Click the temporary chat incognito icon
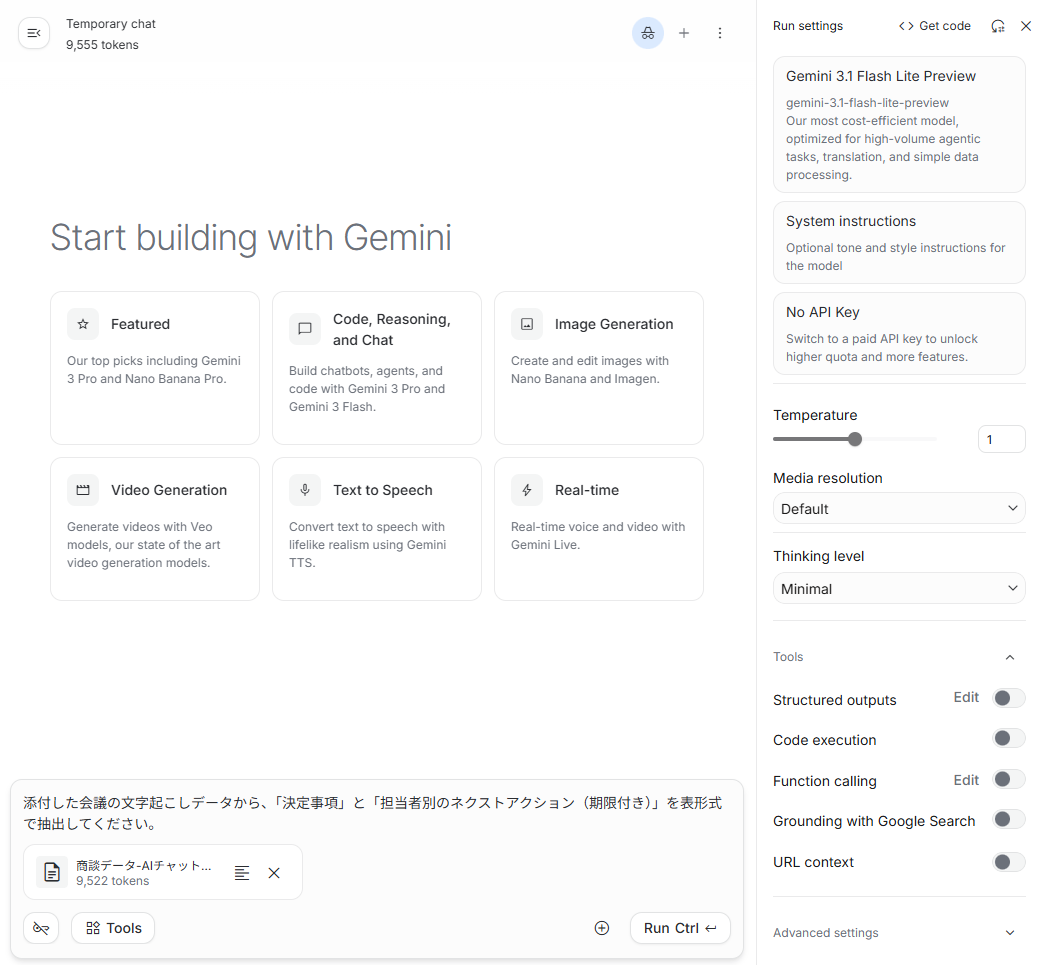Viewport: 1041px width, 965px height. tap(647, 33)
